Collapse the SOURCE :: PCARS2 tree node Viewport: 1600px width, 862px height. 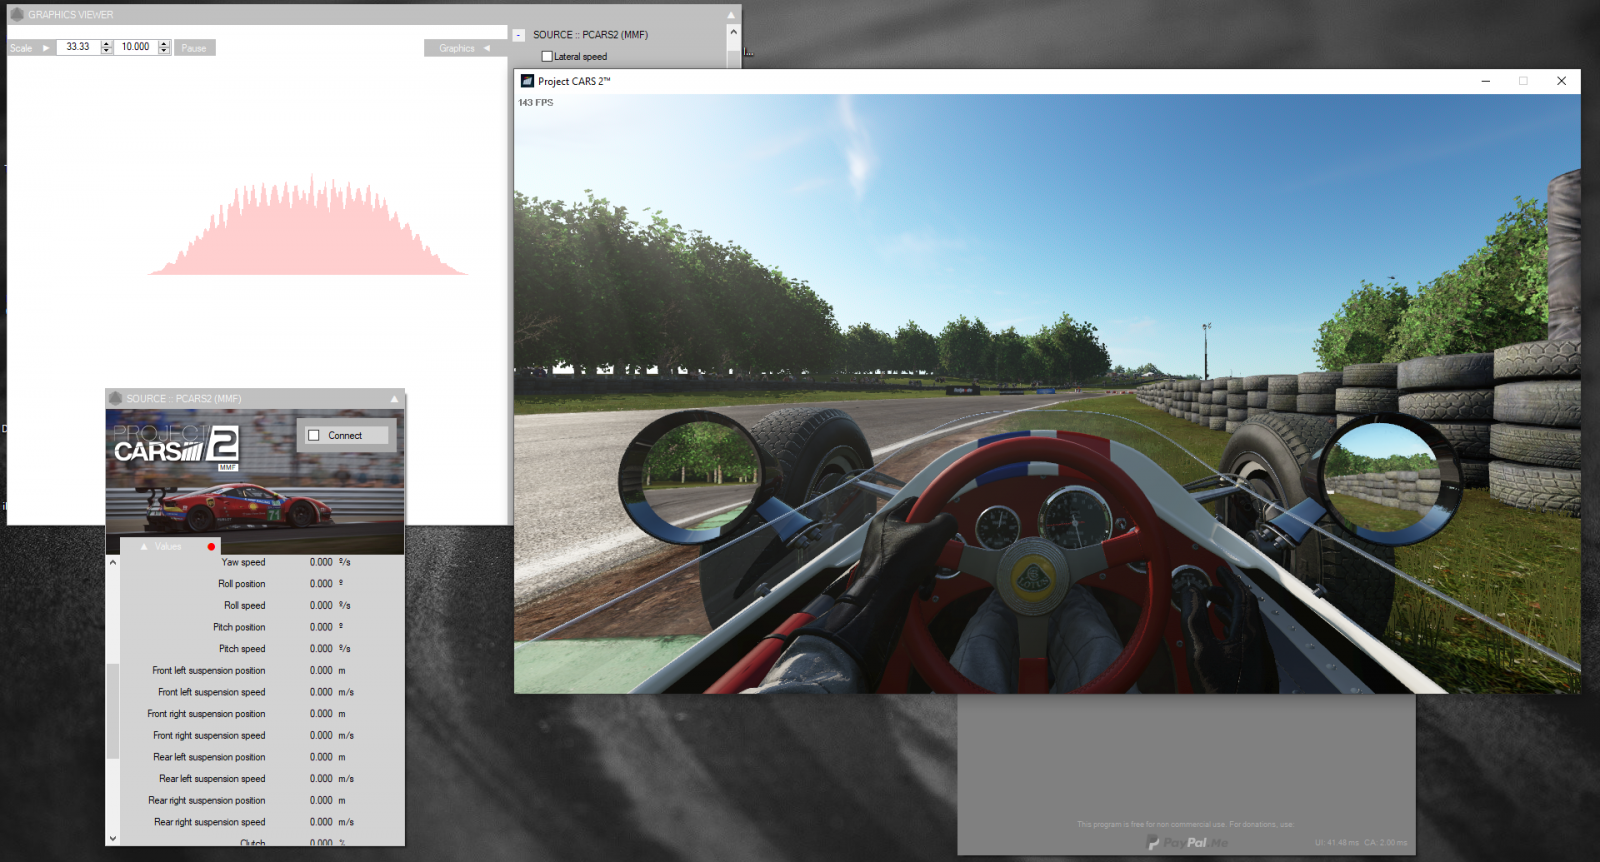coord(519,35)
